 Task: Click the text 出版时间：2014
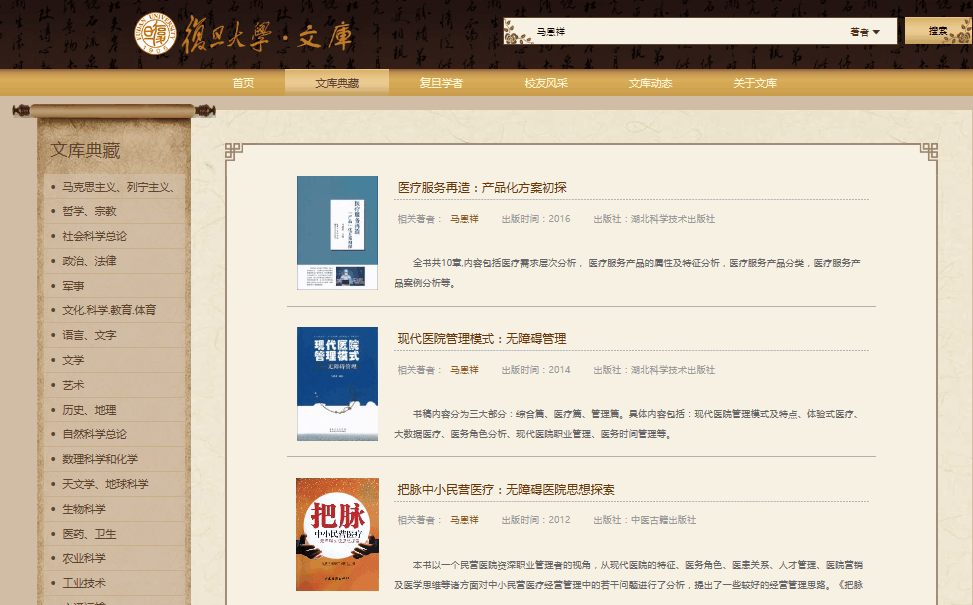(536, 370)
